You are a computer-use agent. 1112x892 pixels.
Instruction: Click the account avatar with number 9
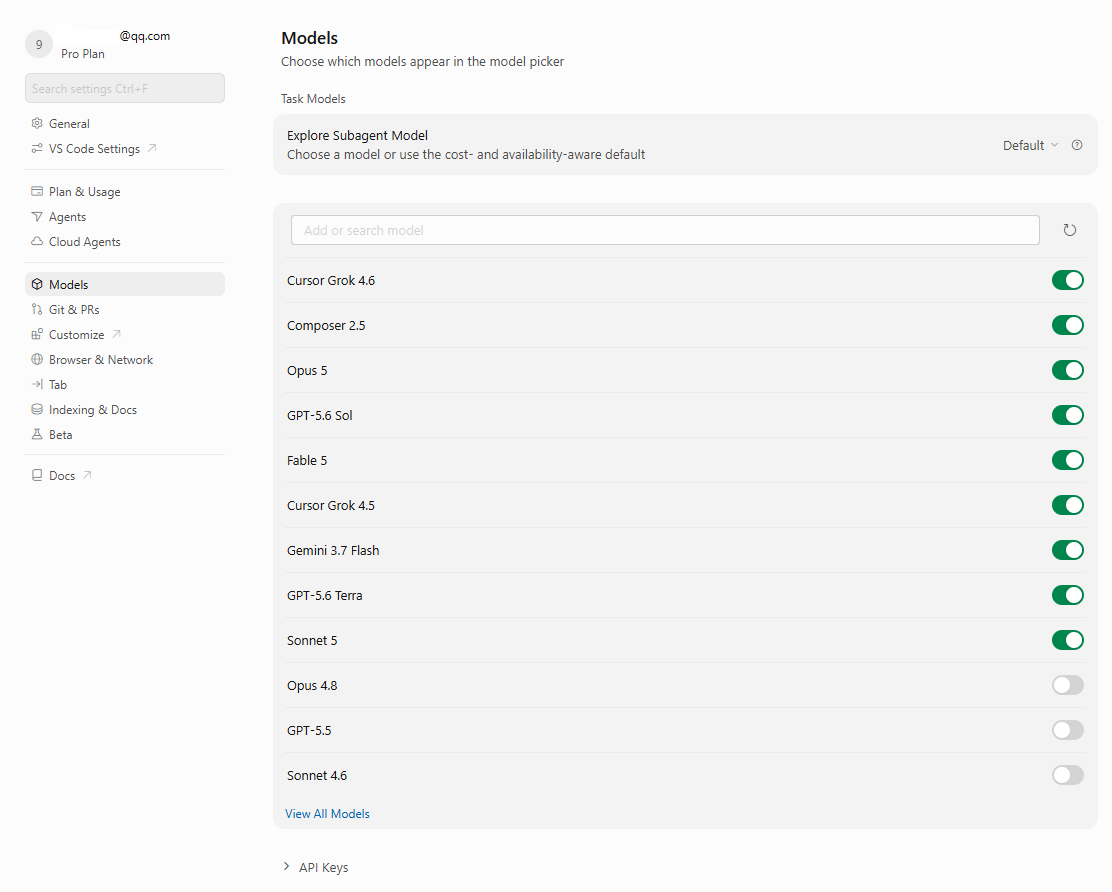pos(39,44)
